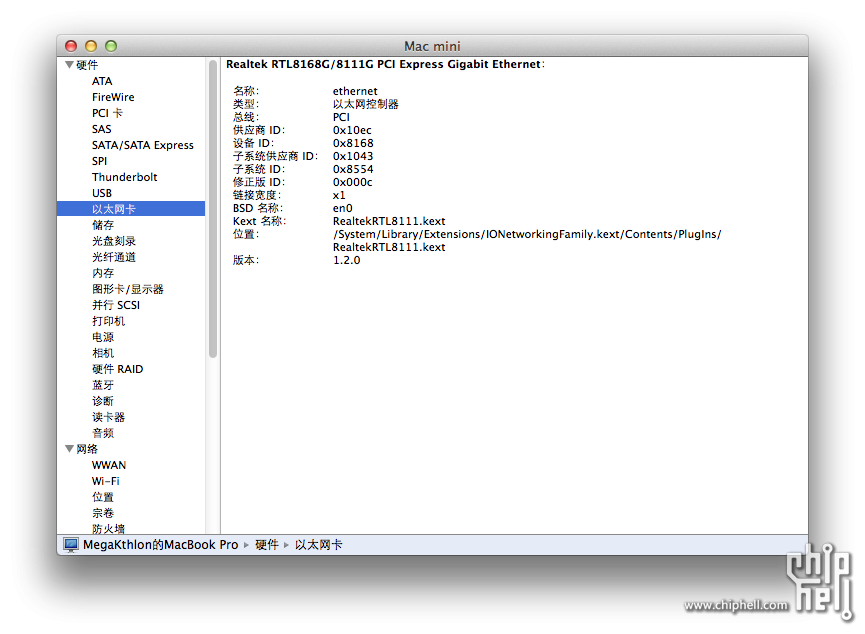Screen dimensions: 865x634
Task: Click the sidebar vertical scrollbar
Action: (213, 209)
